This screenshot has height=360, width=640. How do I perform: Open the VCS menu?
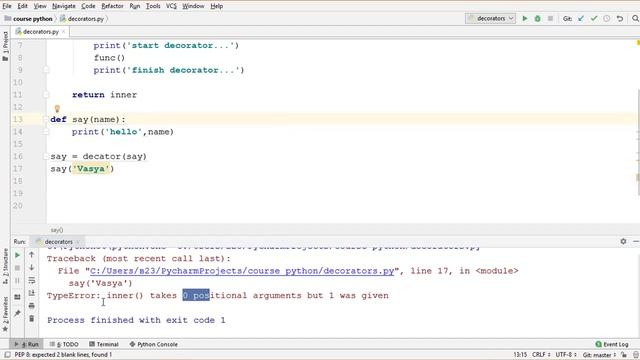171,6
